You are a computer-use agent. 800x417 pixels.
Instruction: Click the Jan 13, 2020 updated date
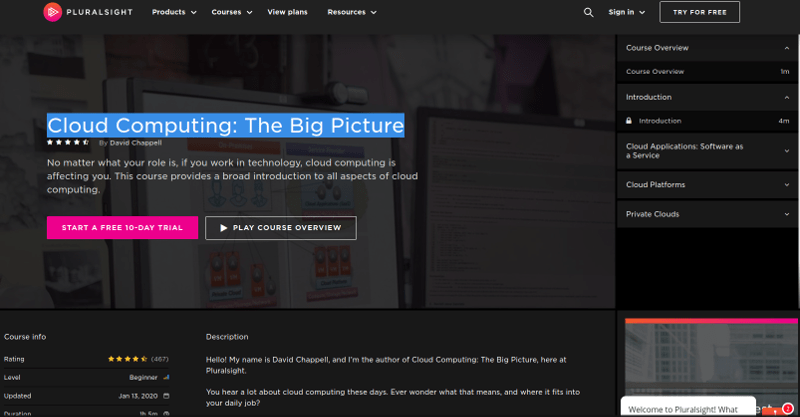138,396
